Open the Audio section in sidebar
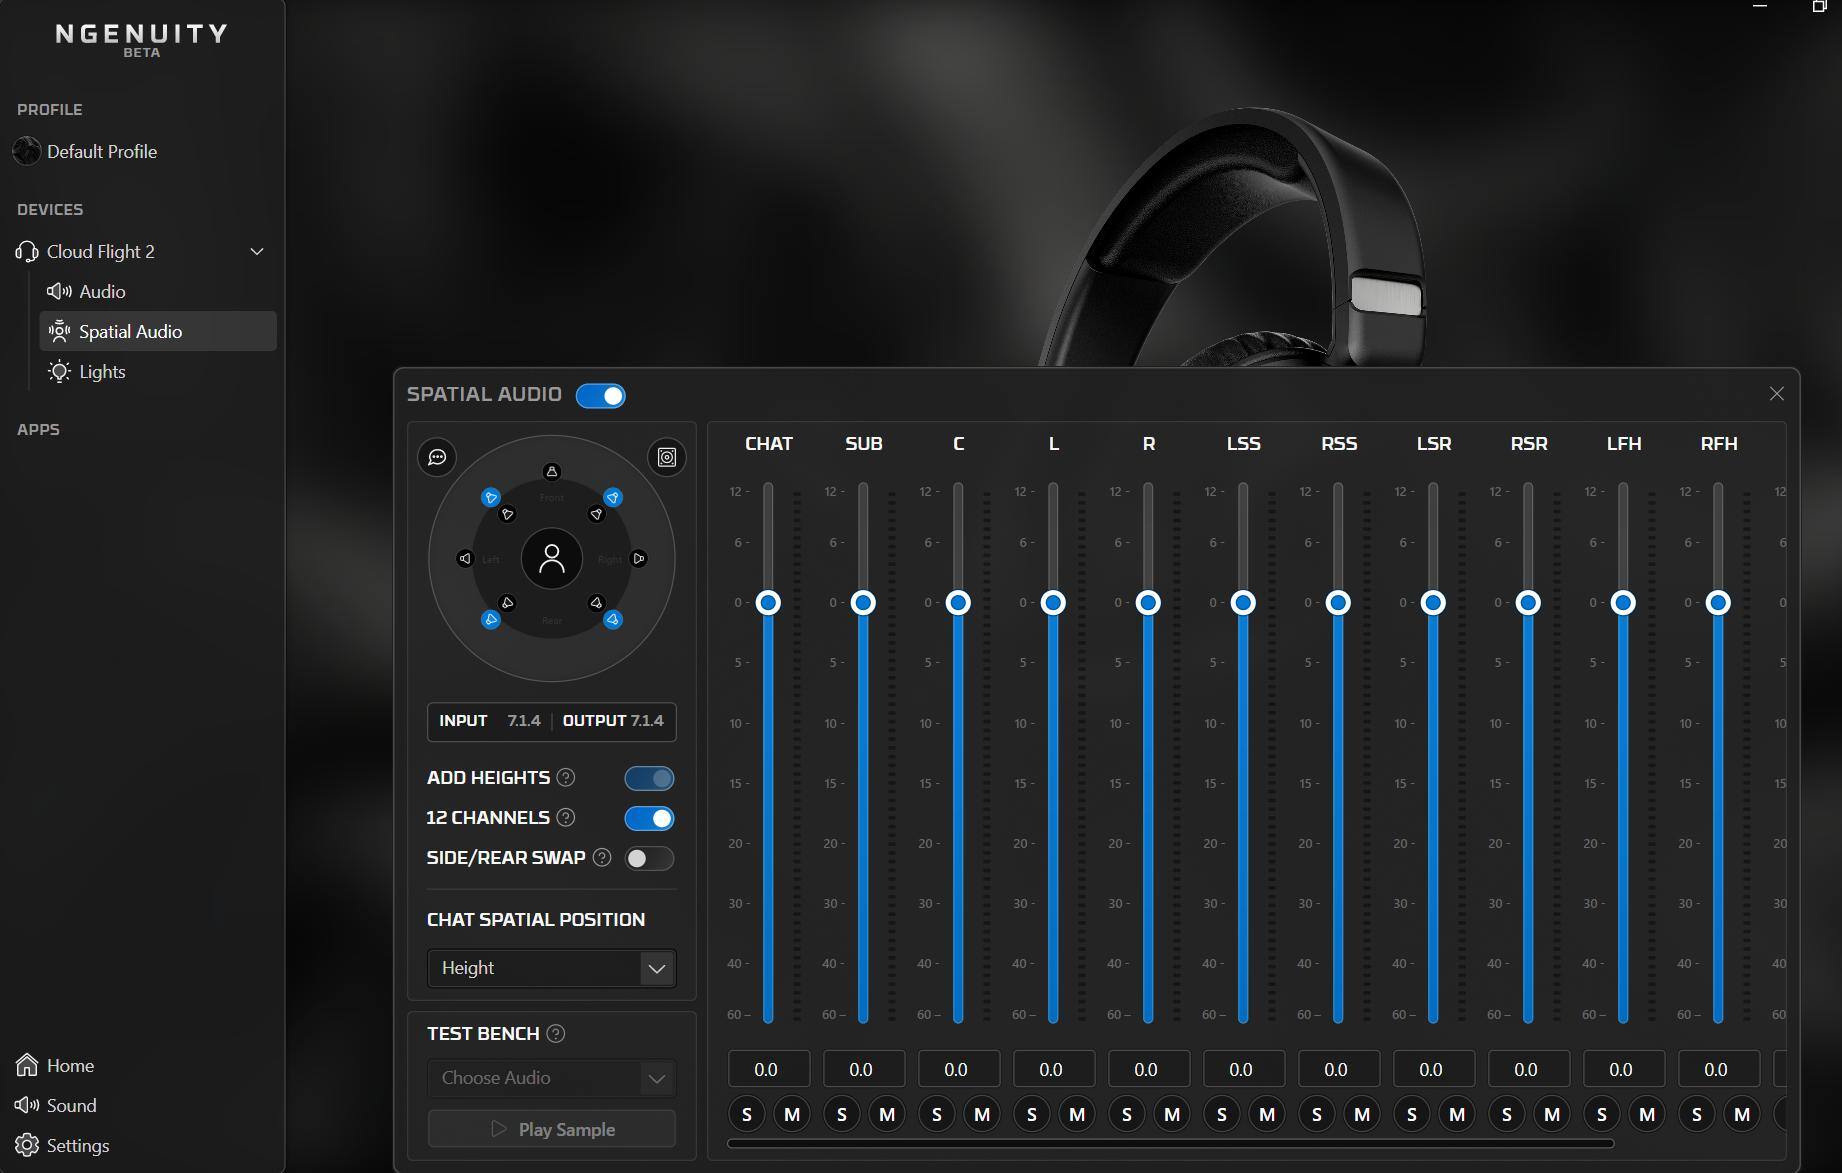This screenshot has height=1173, width=1842. [102, 291]
